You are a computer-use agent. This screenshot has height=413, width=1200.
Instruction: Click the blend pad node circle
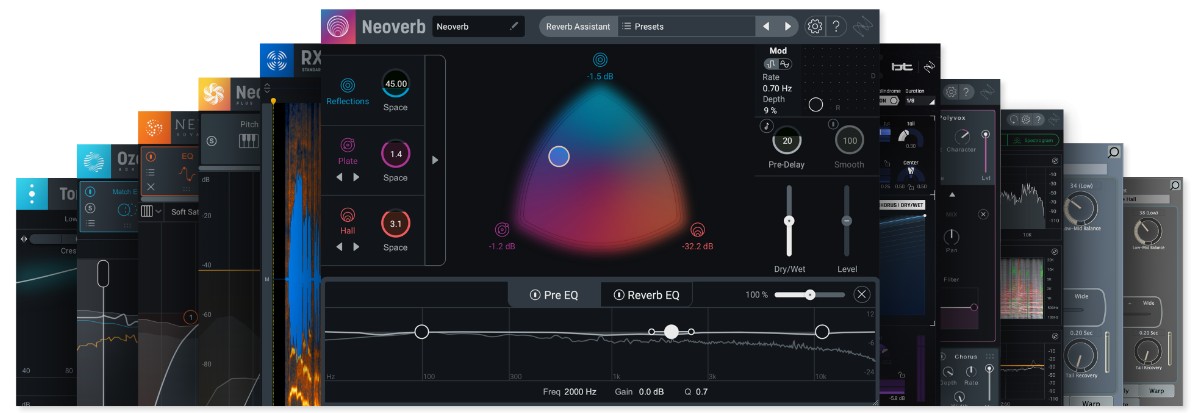point(559,155)
